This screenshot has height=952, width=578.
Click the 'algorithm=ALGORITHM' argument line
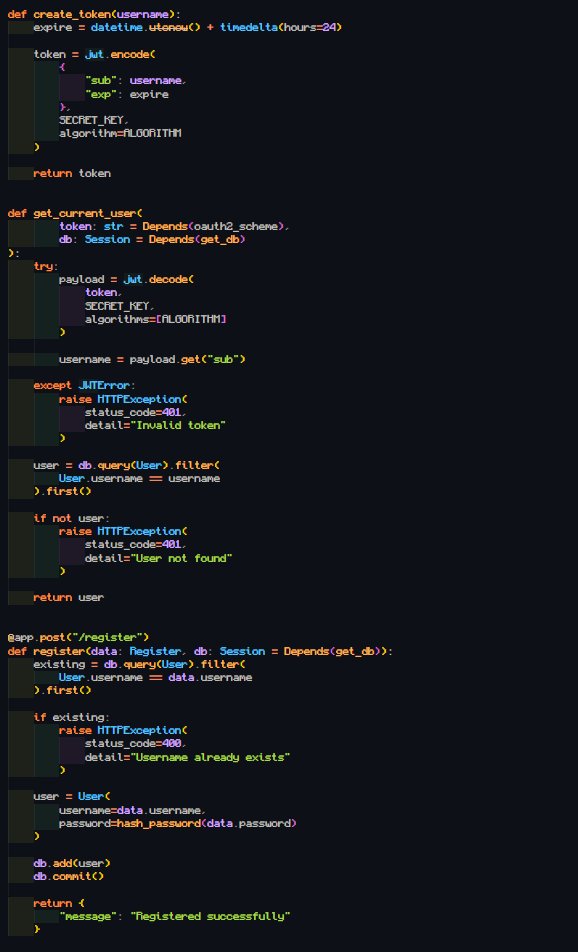[120, 133]
